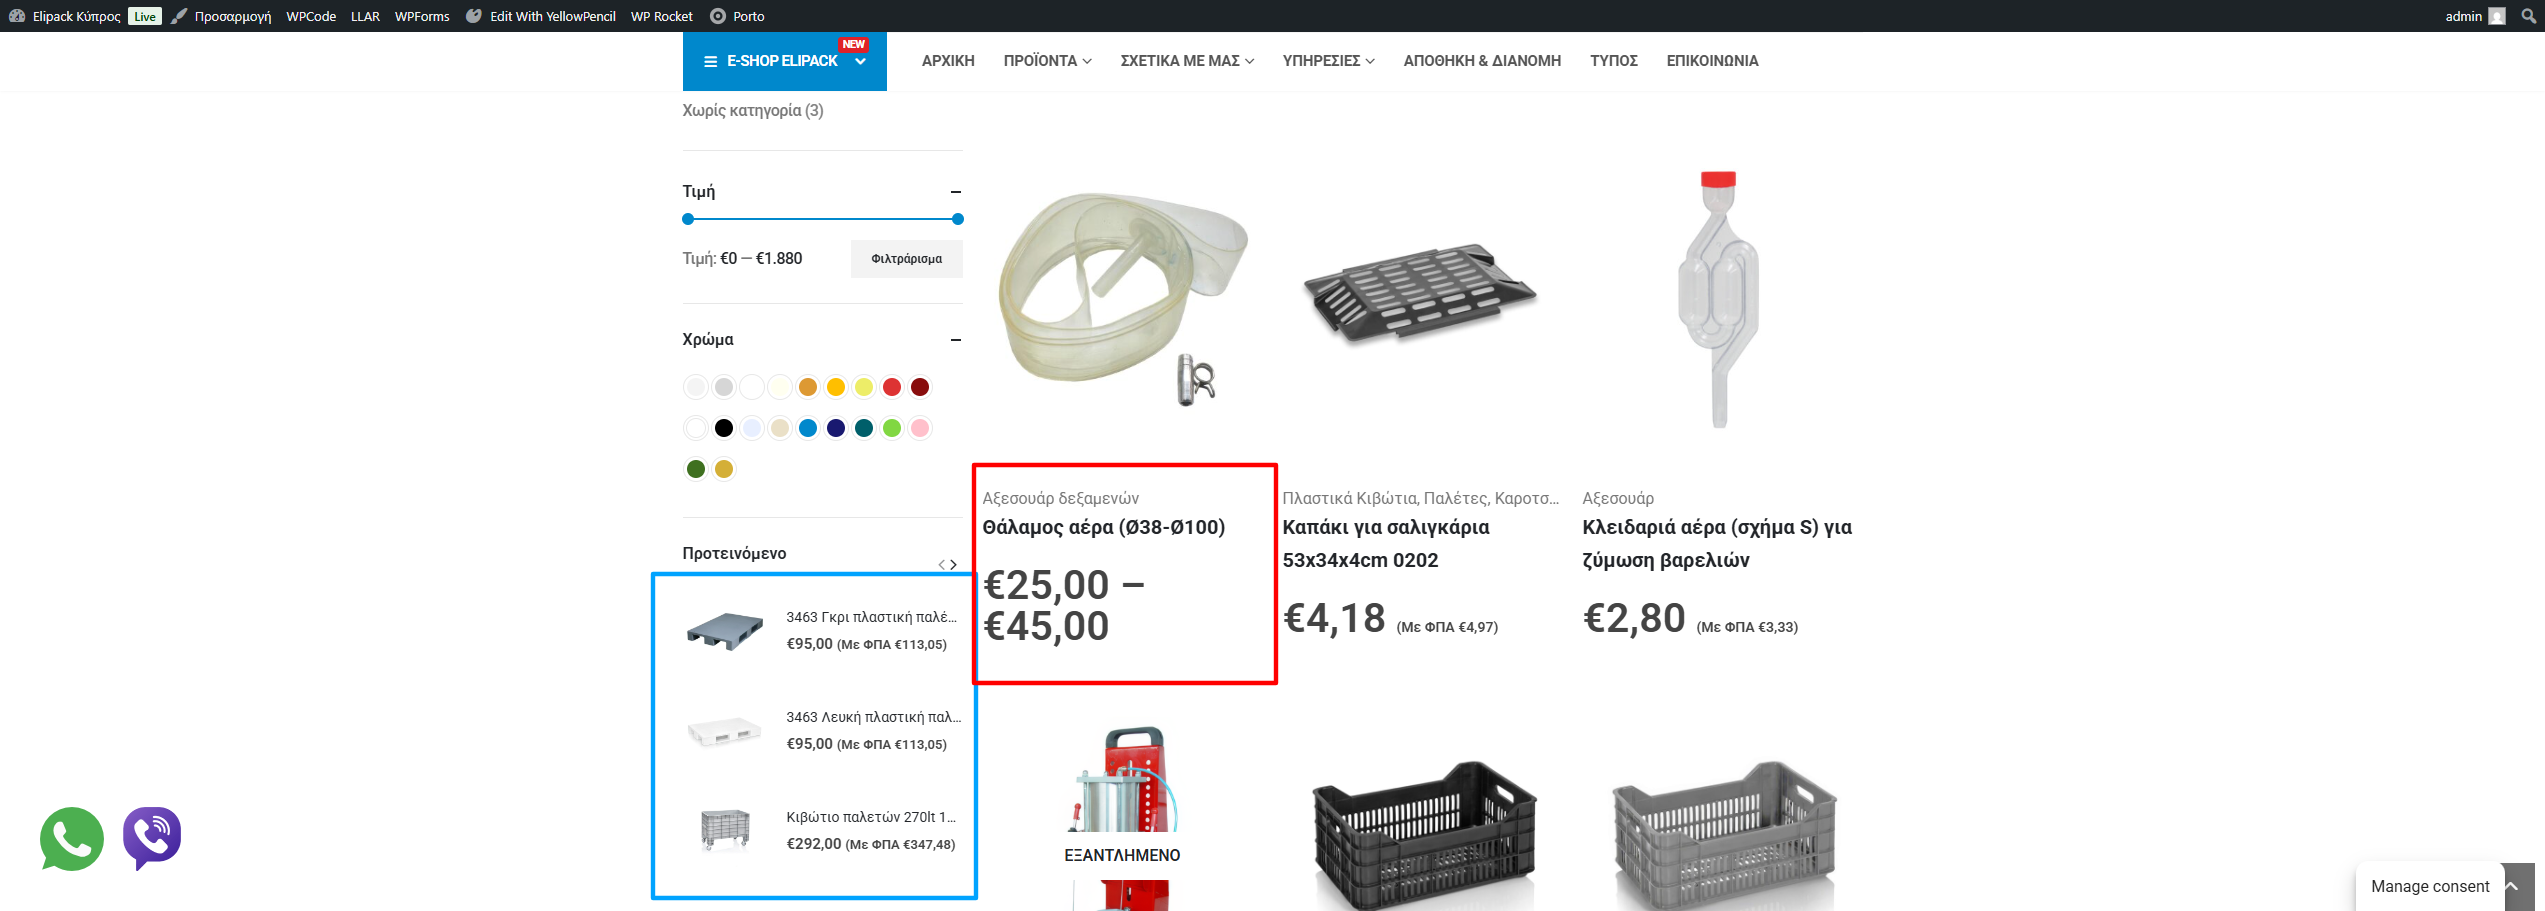
Task: Click the admin user avatar icon
Action: pyautogui.click(x=2497, y=16)
